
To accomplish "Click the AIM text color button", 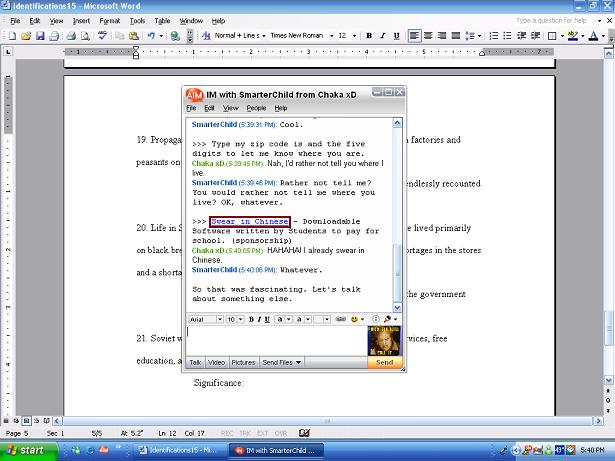I will (280, 319).
